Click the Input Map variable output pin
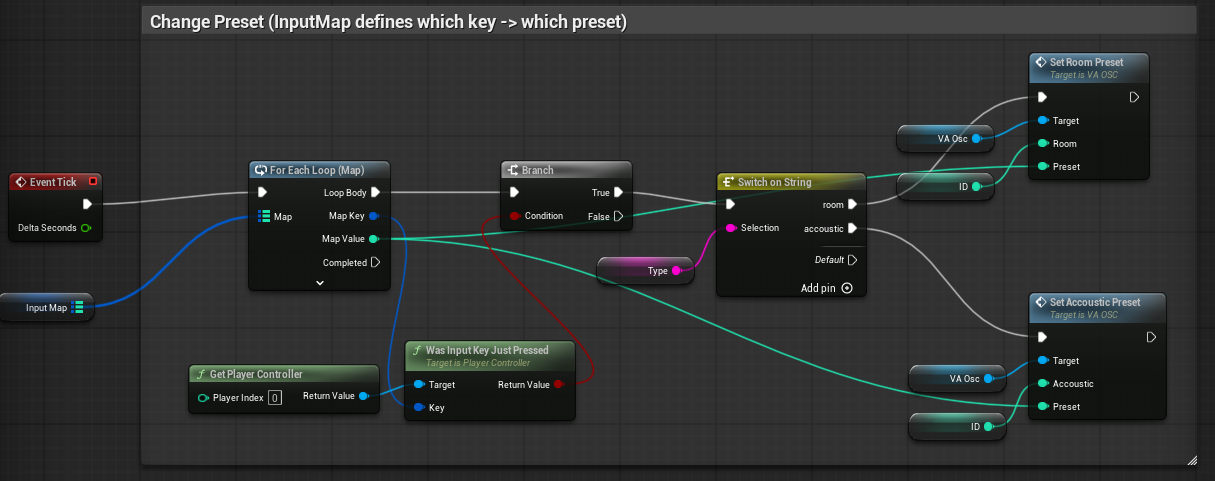 78,308
